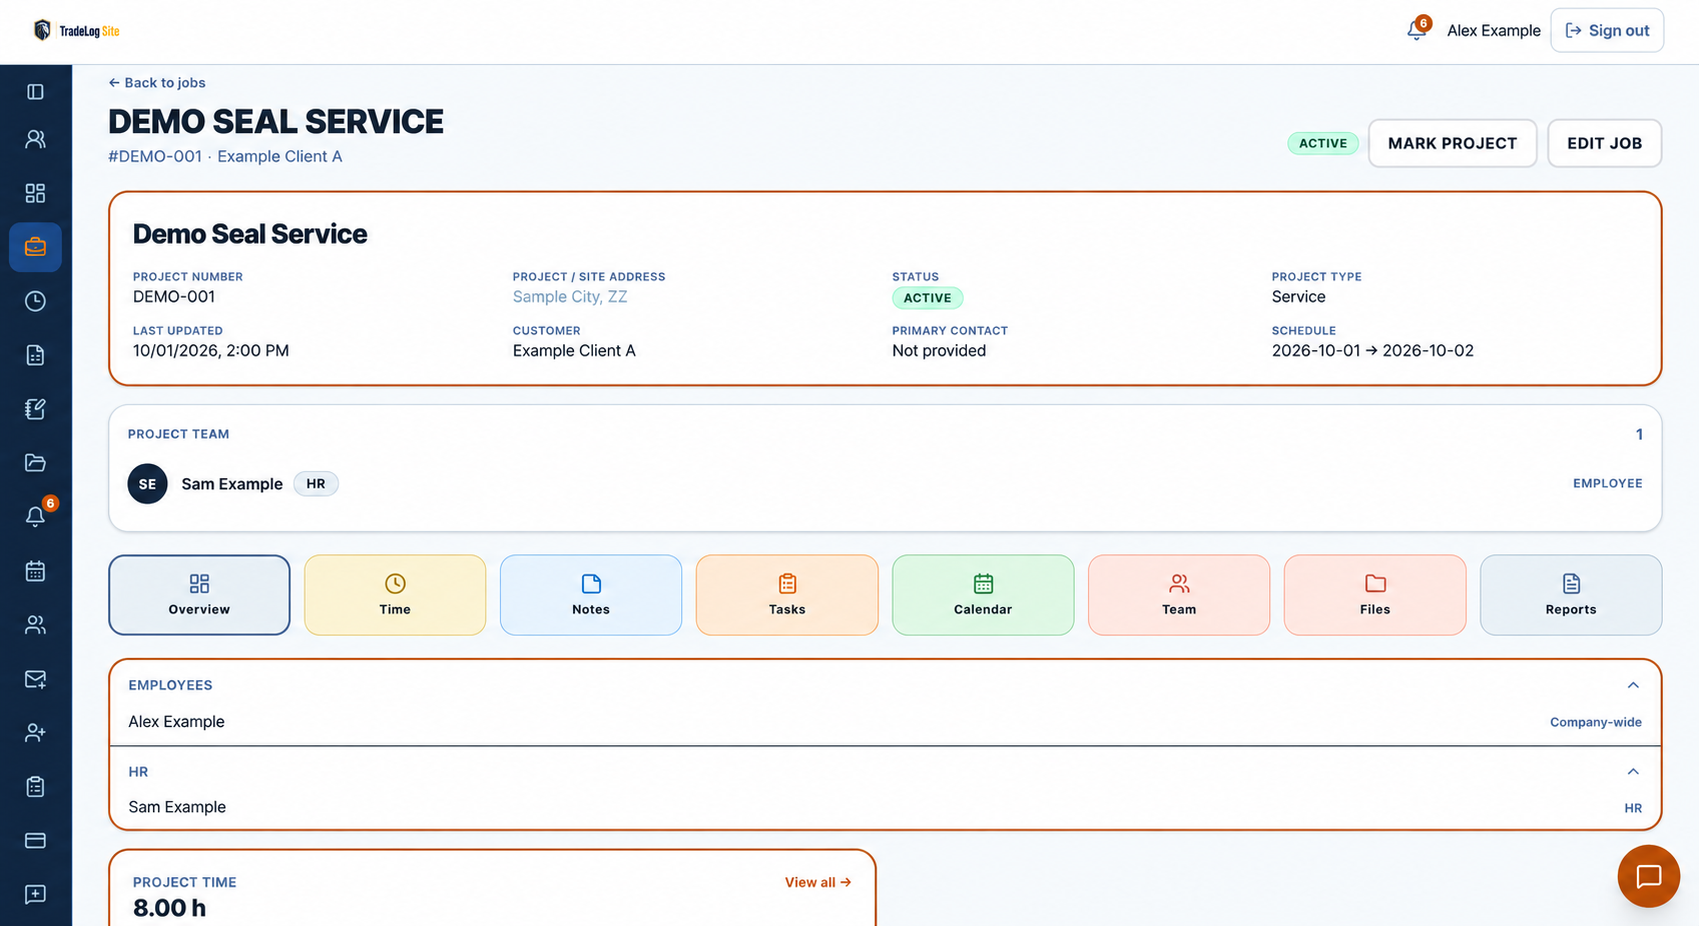Open the Team tab

[x=1179, y=595]
